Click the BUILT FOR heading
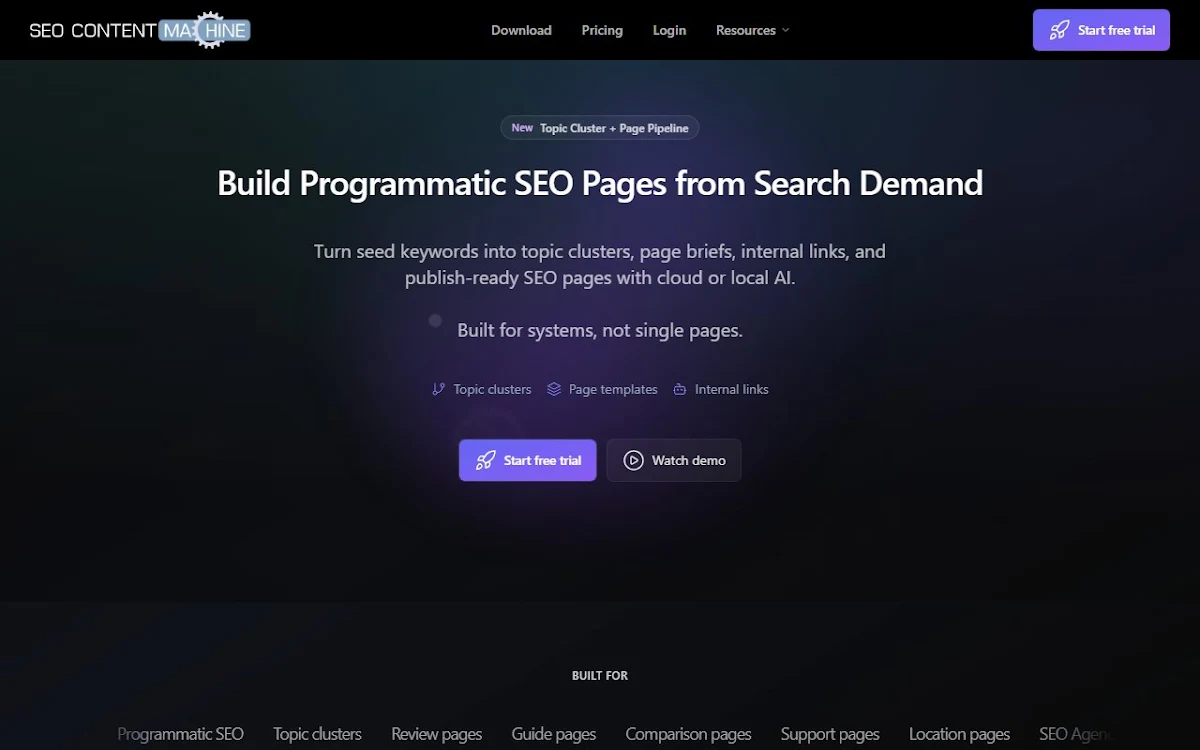1200x750 pixels. (600, 676)
